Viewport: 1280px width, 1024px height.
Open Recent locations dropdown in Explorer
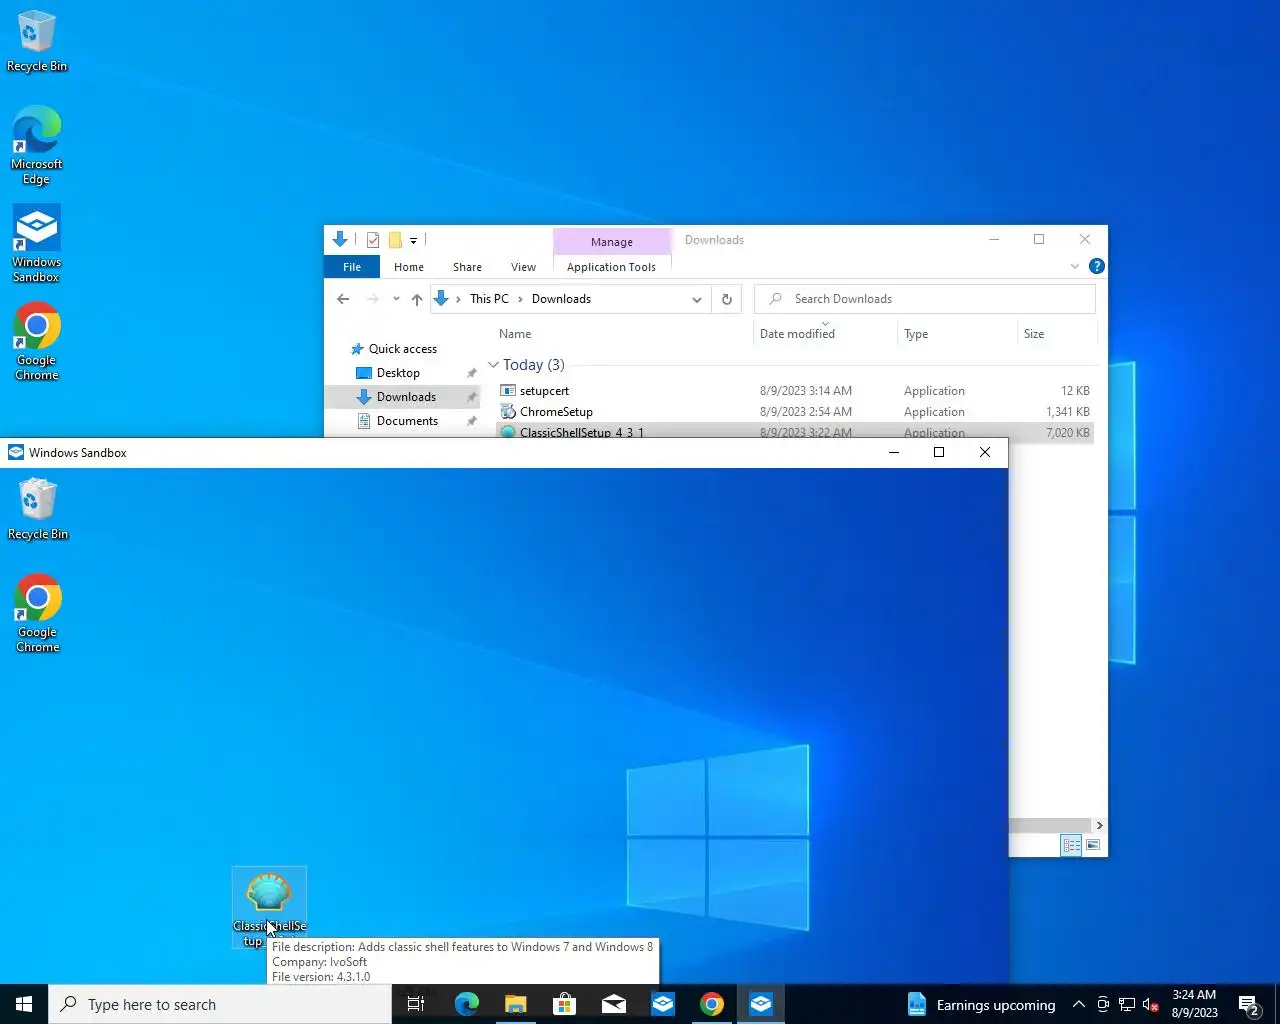click(396, 299)
